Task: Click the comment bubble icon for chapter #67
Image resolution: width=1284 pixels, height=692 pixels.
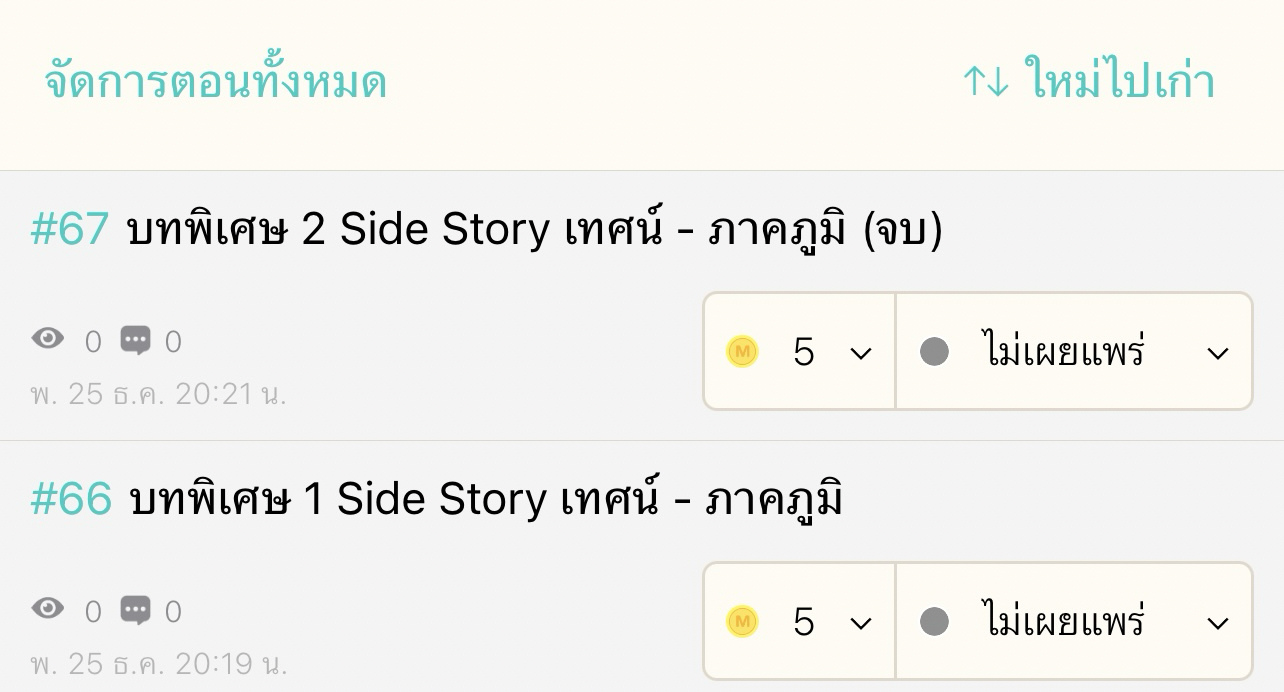Action: coord(135,341)
